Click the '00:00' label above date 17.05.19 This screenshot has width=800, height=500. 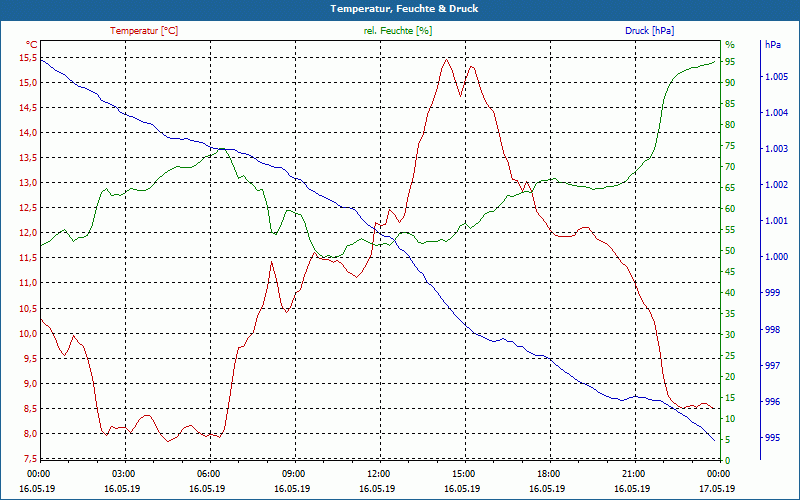click(718, 473)
